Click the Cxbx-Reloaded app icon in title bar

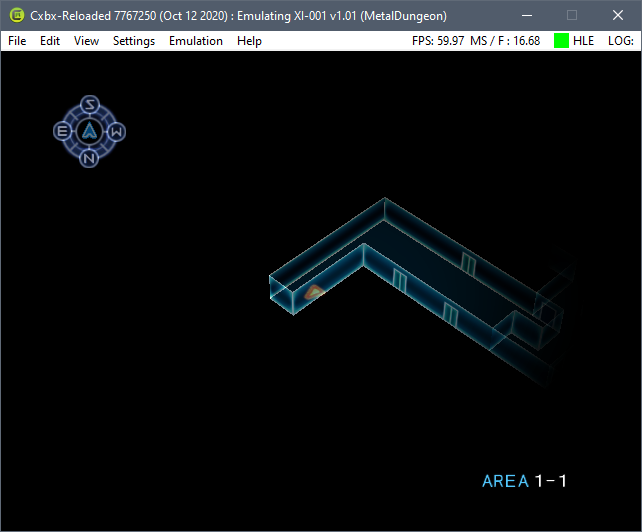[17, 16]
